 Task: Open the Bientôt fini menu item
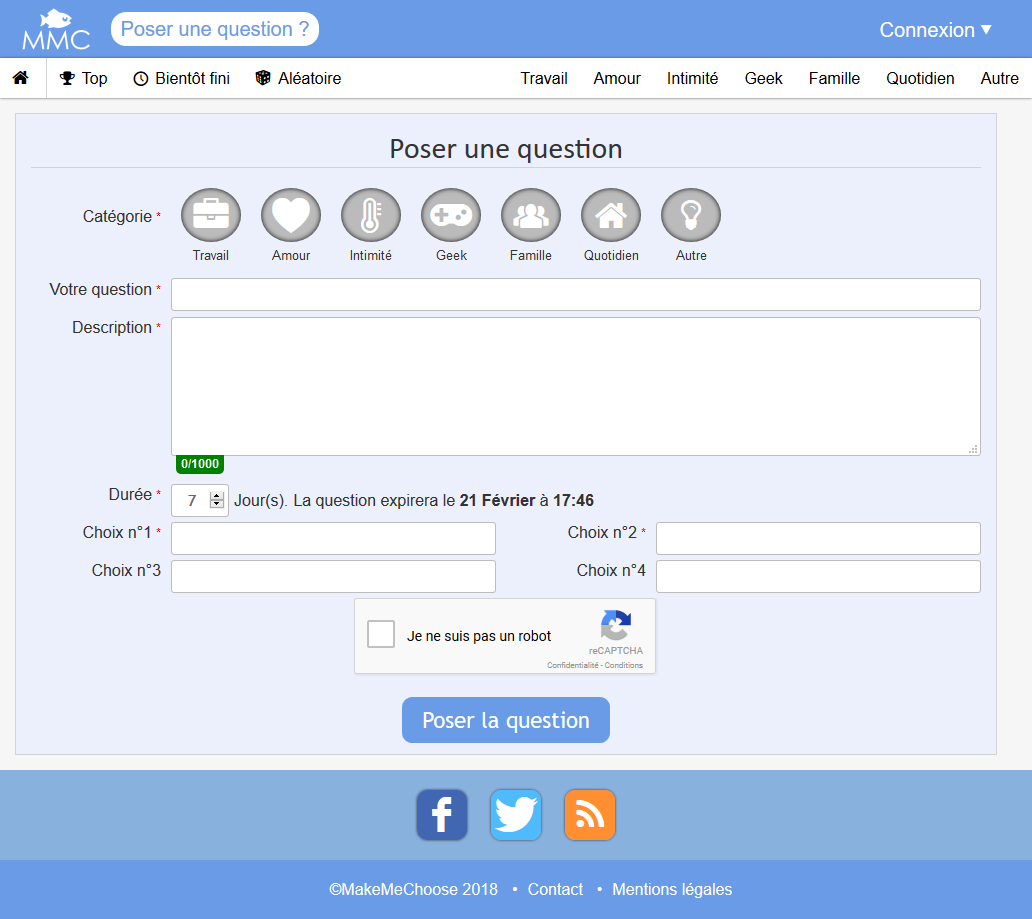pos(182,78)
